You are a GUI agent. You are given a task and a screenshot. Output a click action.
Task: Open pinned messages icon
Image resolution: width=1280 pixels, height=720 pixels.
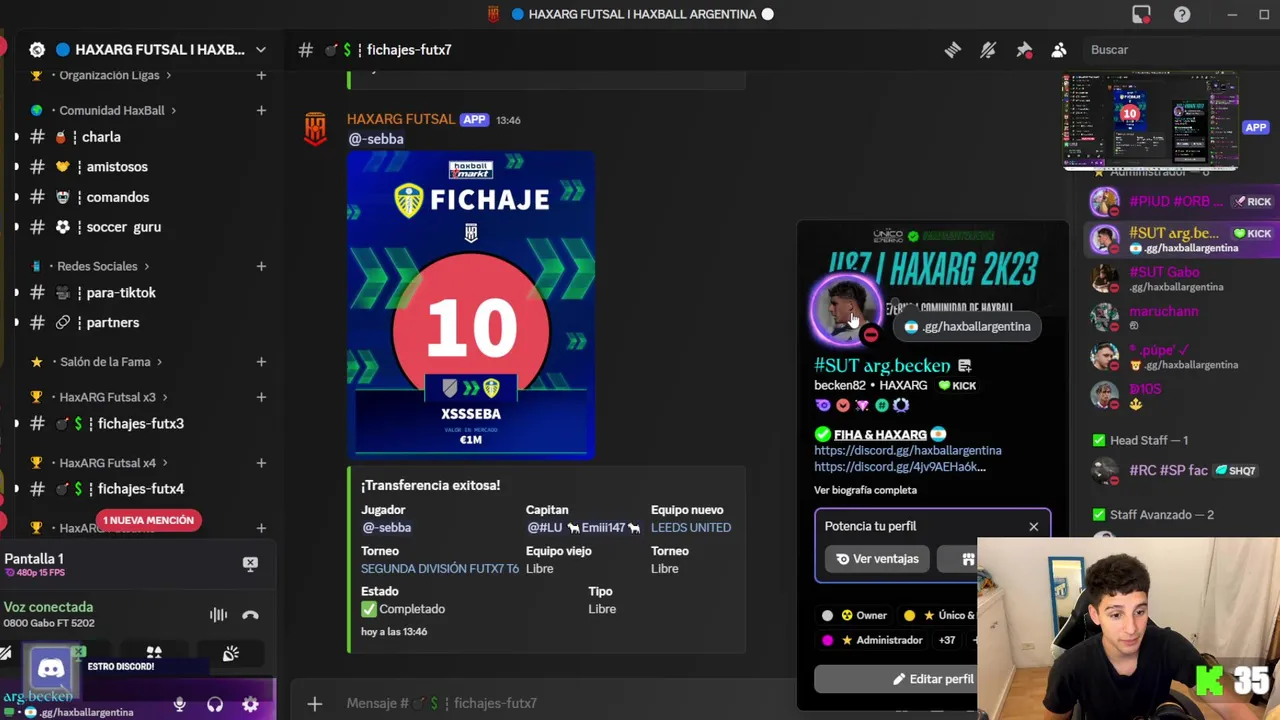pos(1024,50)
